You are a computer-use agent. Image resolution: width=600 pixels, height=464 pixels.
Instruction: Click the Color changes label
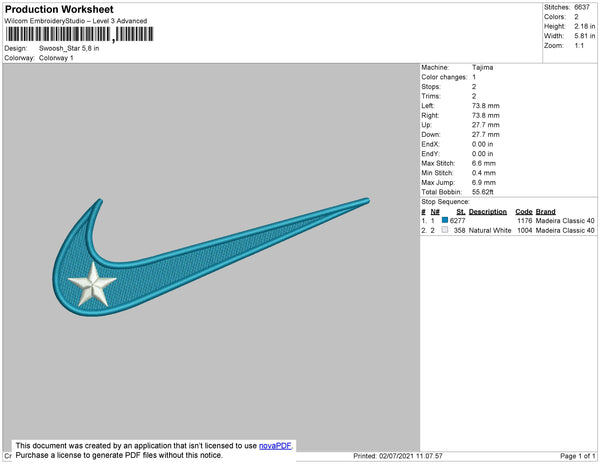[x=444, y=77]
